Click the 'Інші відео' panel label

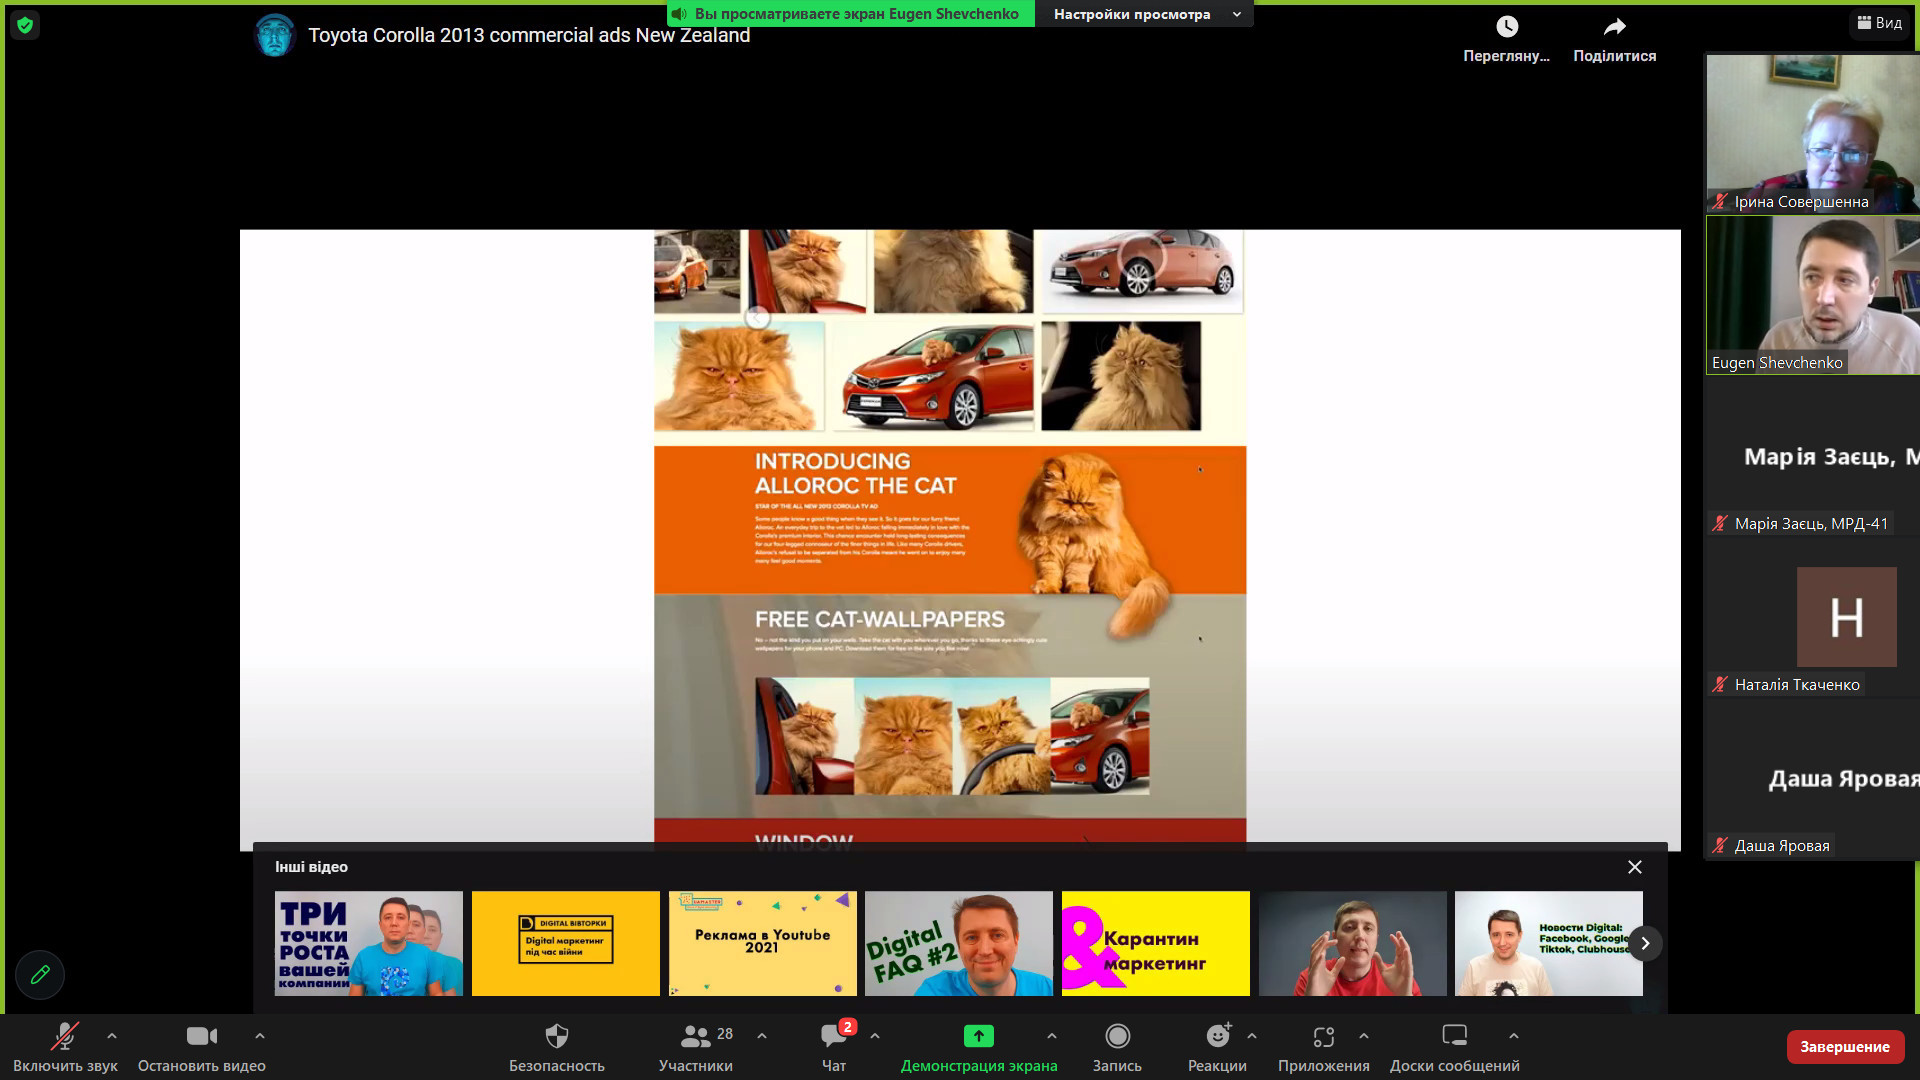(x=311, y=867)
